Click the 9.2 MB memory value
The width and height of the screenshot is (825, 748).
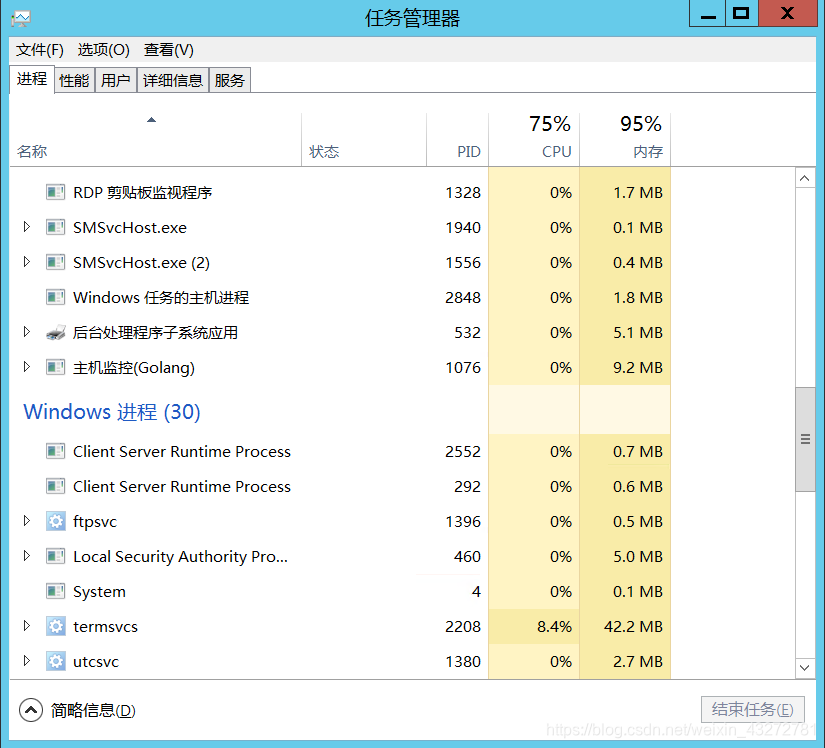coord(638,368)
